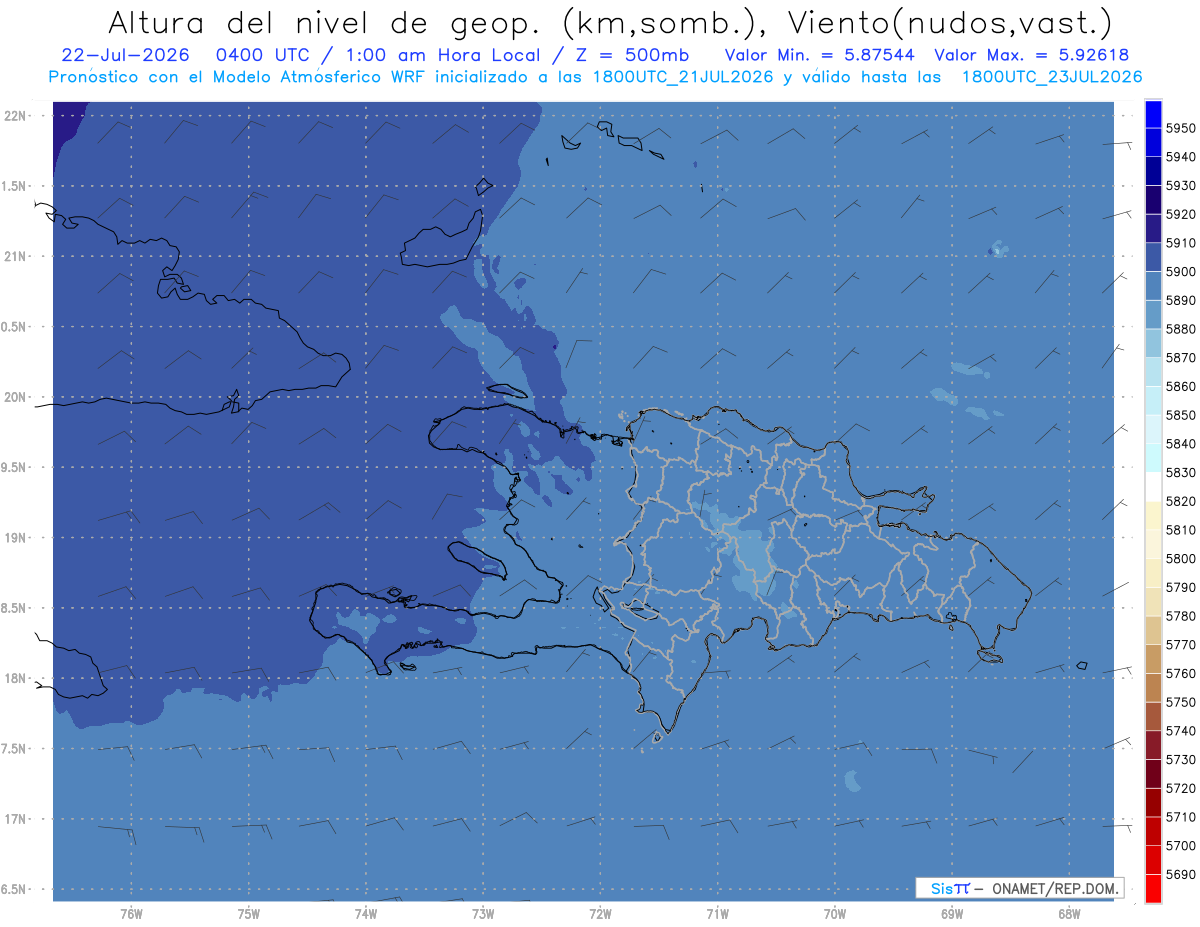This screenshot has width=1200, height=927.
Task: Click the '70W' longitude label
Action: click(835, 913)
